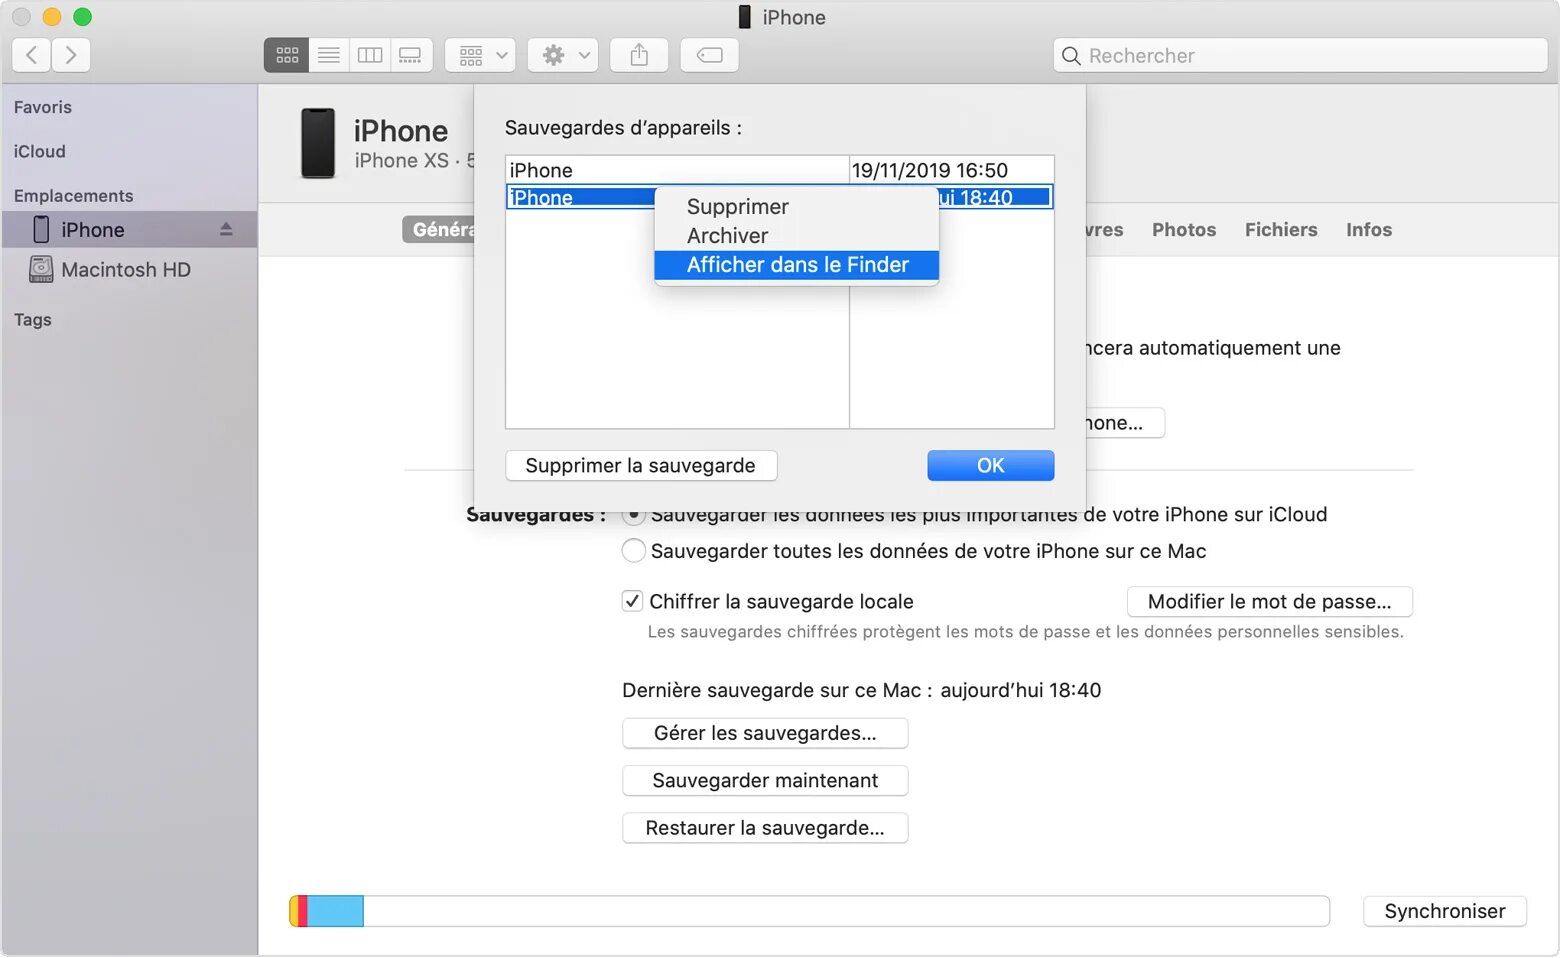Eject the iPhone from the sidebar
The image size is (1560, 958).
[x=226, y=230]
